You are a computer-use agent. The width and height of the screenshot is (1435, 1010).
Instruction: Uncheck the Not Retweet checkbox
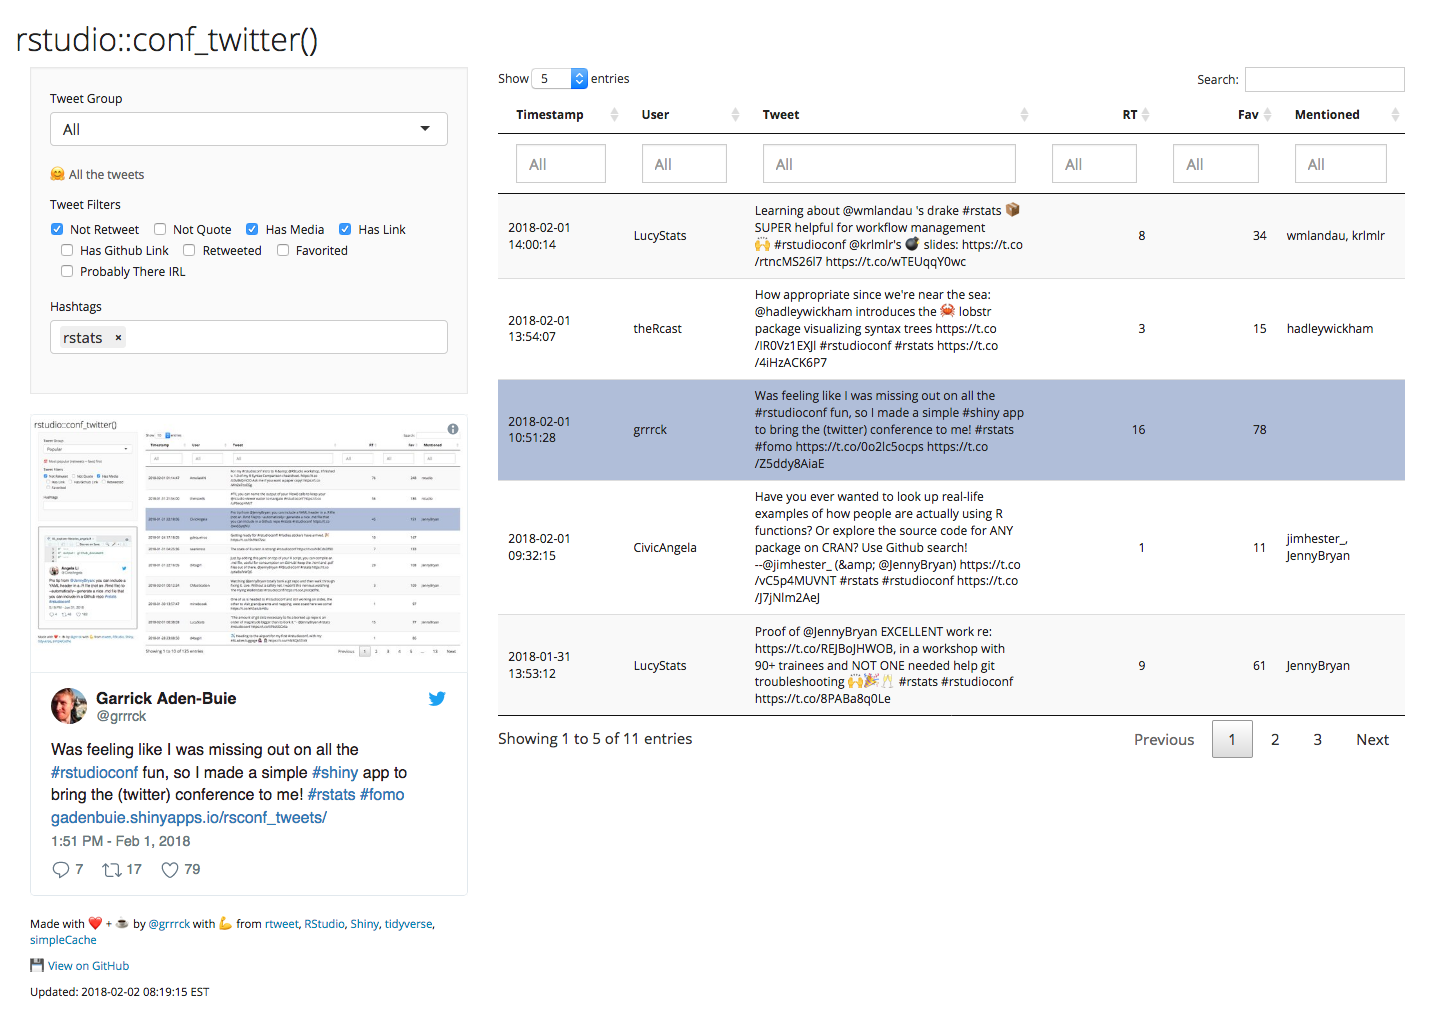coord(57,230)
